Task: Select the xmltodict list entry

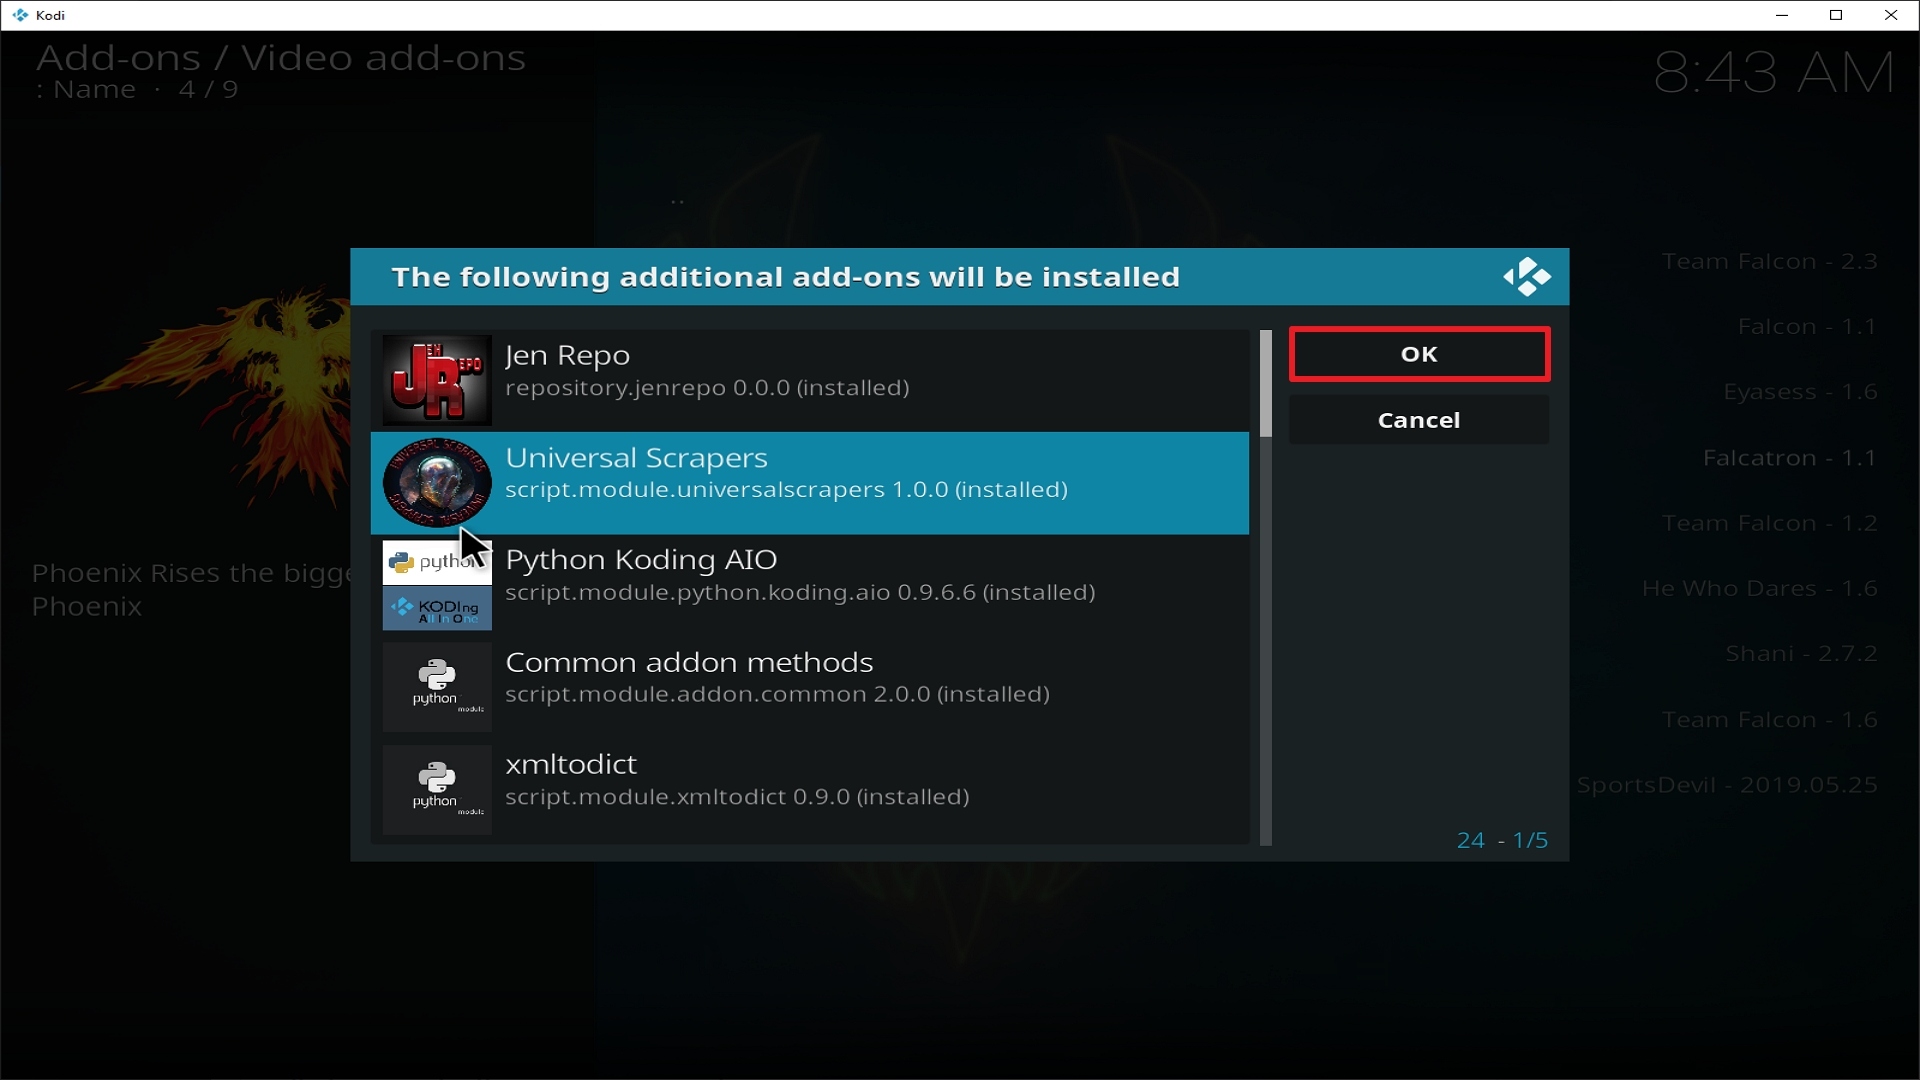Action: tap(810, 790)
